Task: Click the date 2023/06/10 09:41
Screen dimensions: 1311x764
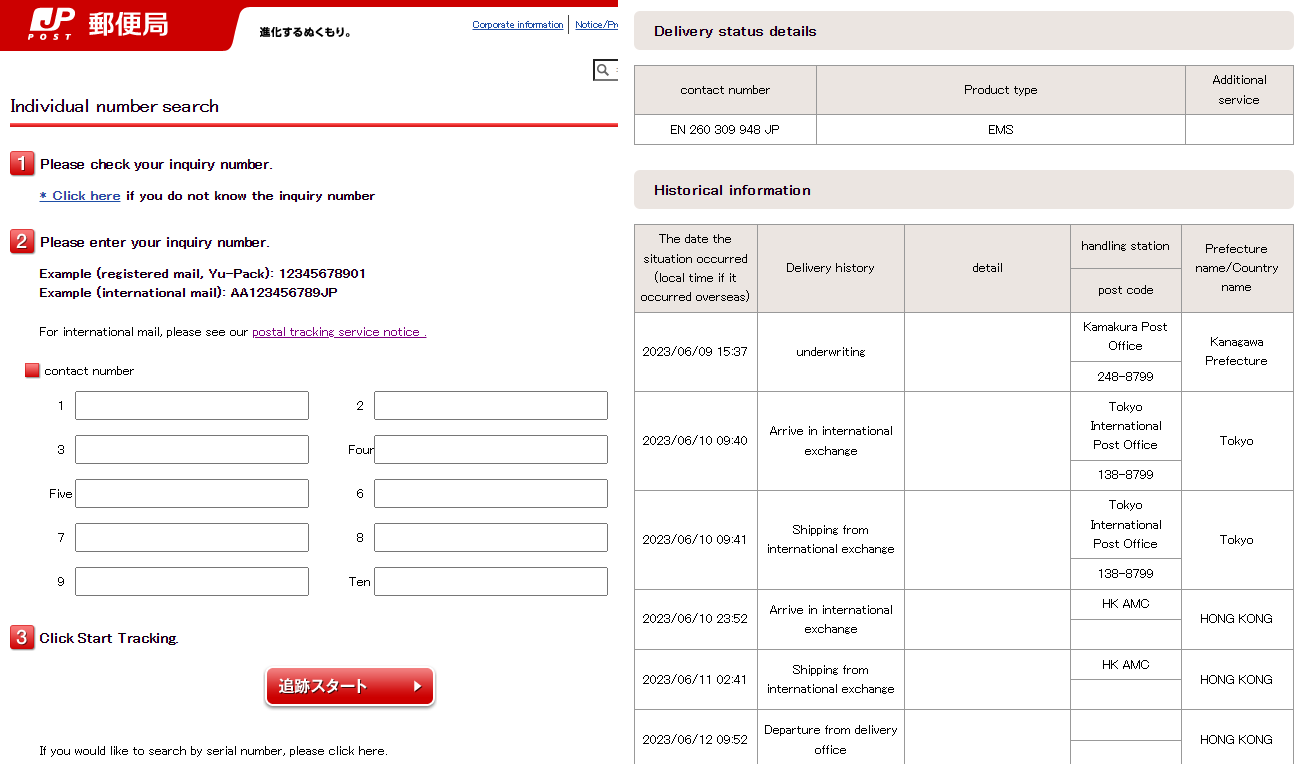Action: pos(695,540)
